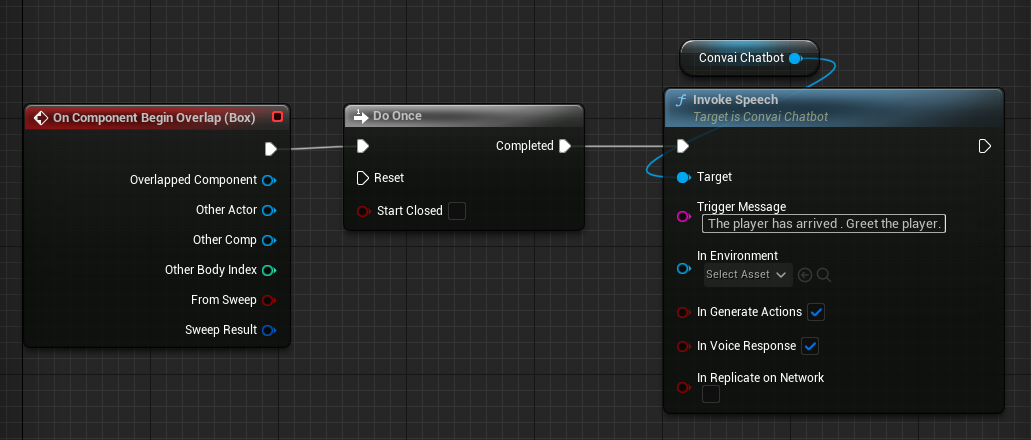Screen dimensions: 1031x440
Task: Click the use selected asset arrow icon
Action: 806,274
